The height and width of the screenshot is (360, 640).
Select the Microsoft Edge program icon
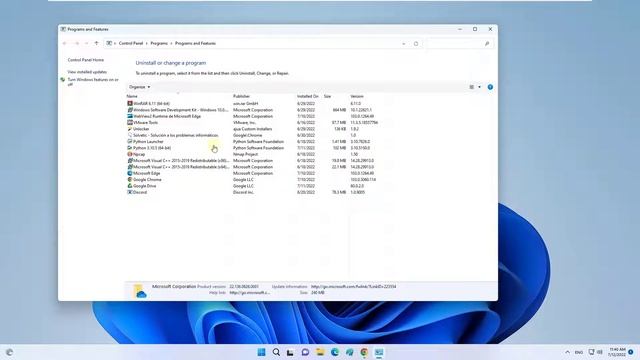coord(130,173)
